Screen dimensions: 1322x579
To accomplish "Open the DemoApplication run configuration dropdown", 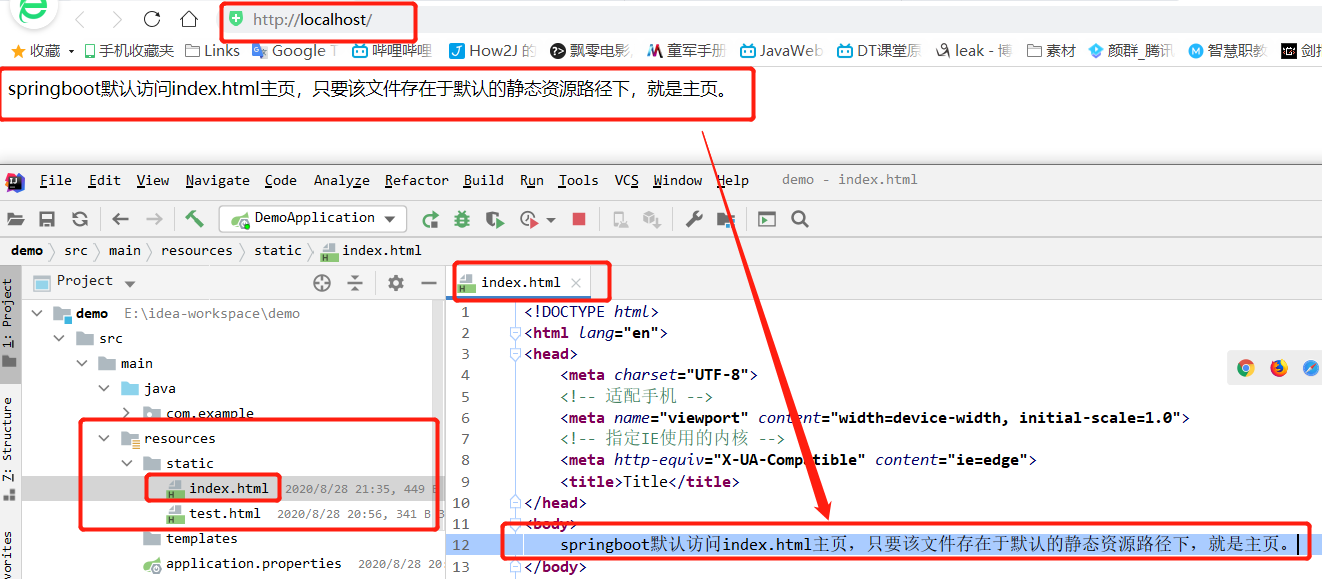I will [x=313, y=218].
